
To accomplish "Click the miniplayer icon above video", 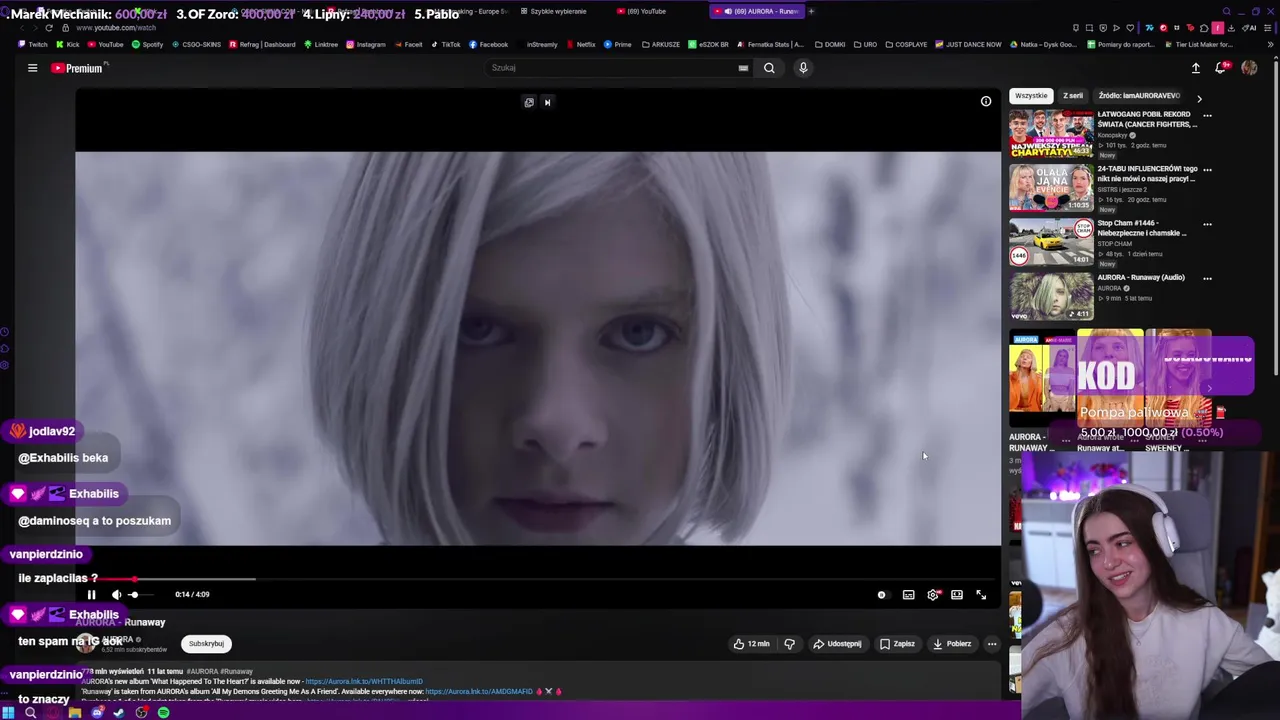I will click(x=529, y=102).
